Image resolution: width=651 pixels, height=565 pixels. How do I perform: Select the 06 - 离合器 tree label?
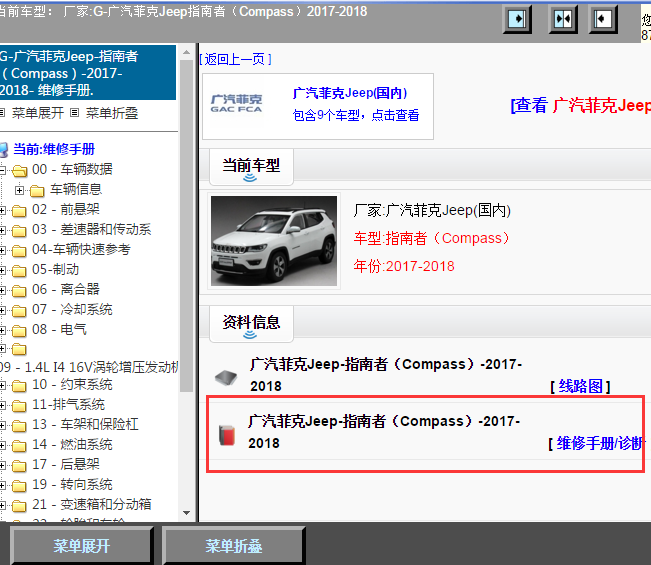(66, 289)
